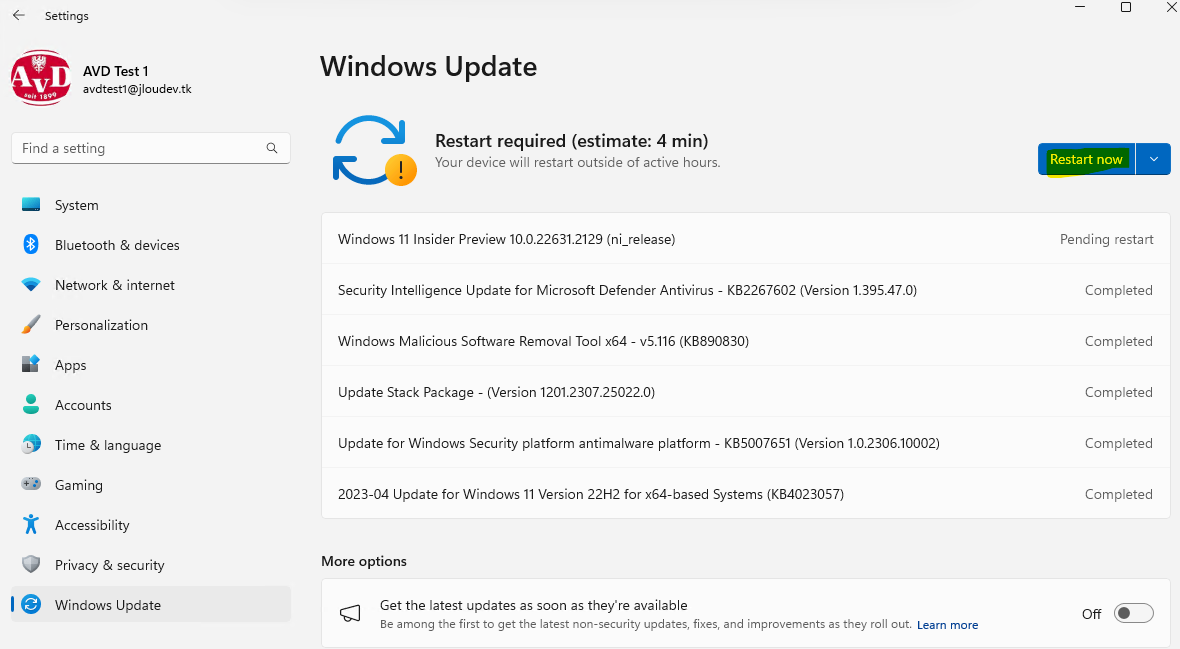Viewport: 1180px width, 649px height.
Task: Click the Windows Update page title
Action: click(428, 66)
